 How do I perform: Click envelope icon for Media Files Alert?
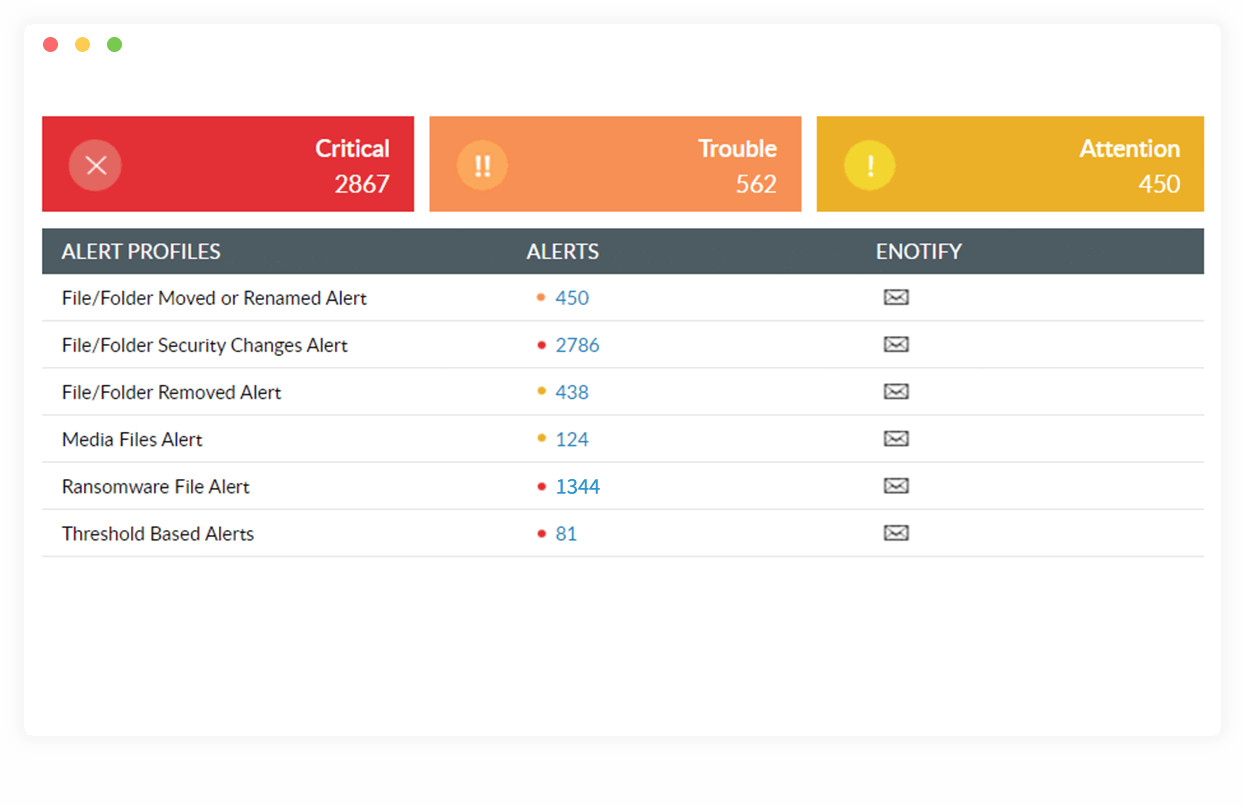[896, 438]
